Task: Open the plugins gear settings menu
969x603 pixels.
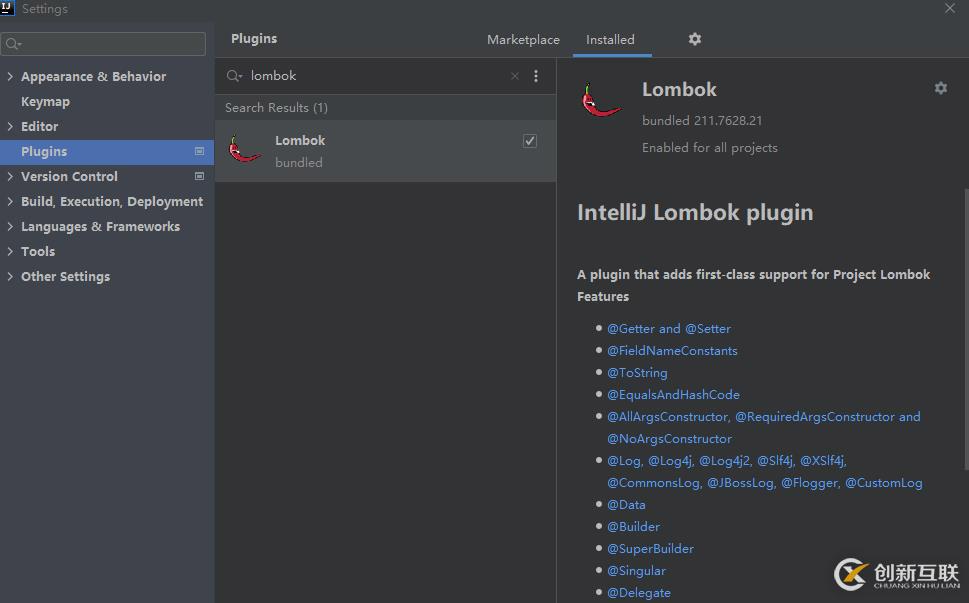Action: pos(695,39)
